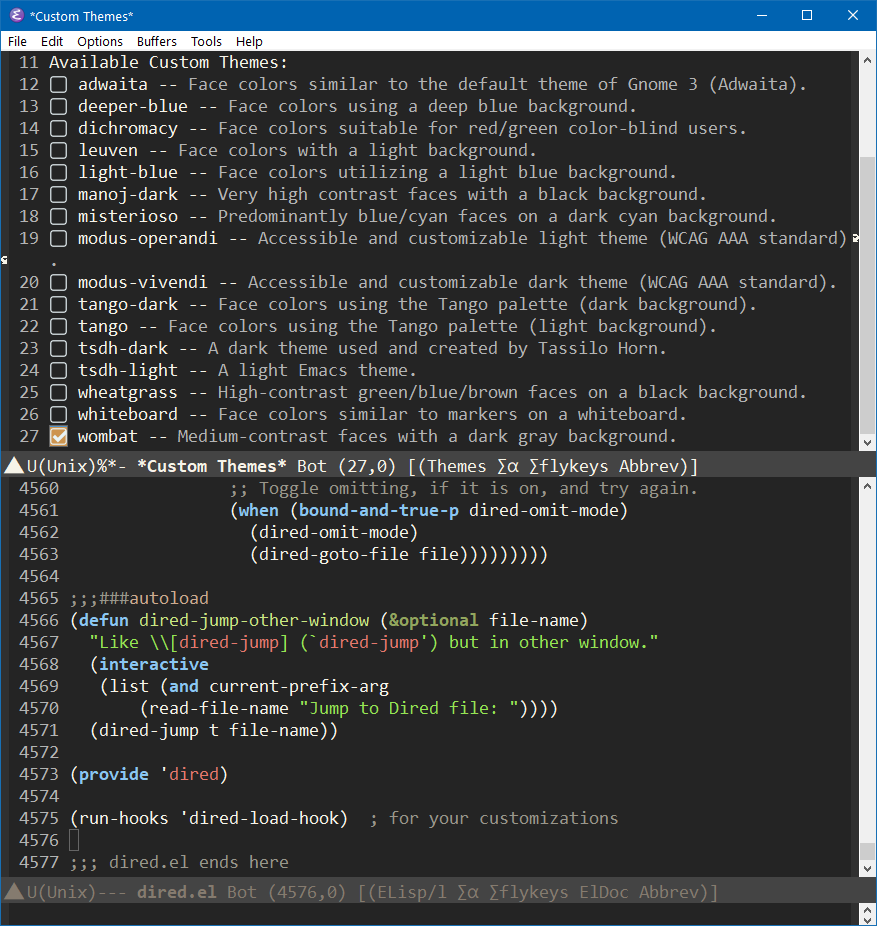The height and width of the screenshot is (926, 877).
Task: Click the 'wombat' theme name text
Action: [108, 436]
